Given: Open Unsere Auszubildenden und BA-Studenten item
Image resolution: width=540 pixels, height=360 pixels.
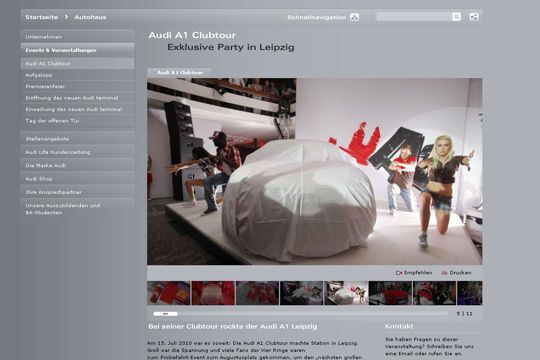Looking at the screenshot, I should click(77, 209).
